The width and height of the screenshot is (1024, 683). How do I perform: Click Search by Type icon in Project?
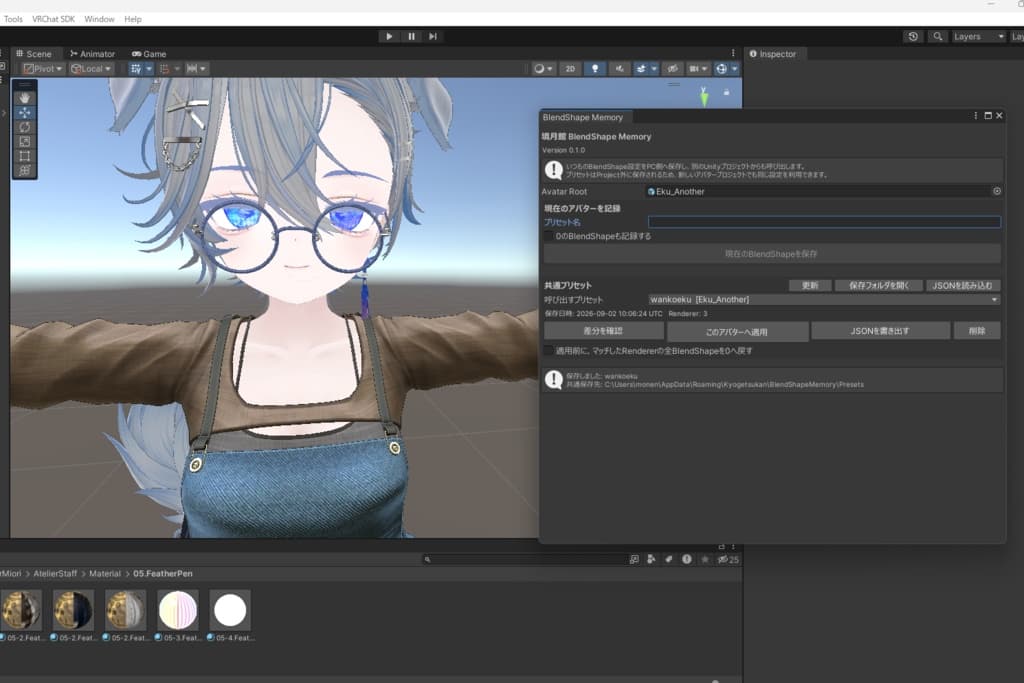coord(651,560)
